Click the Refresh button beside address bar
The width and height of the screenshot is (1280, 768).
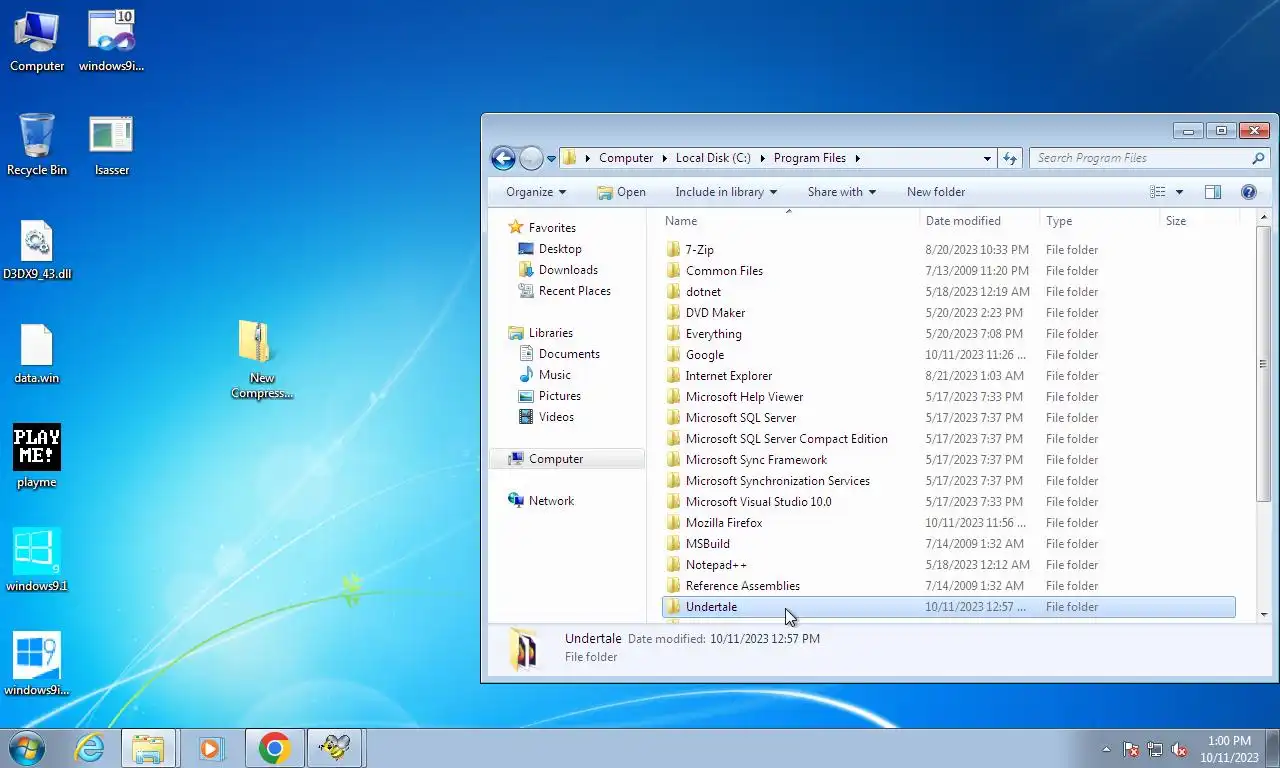click(1010, 158)
